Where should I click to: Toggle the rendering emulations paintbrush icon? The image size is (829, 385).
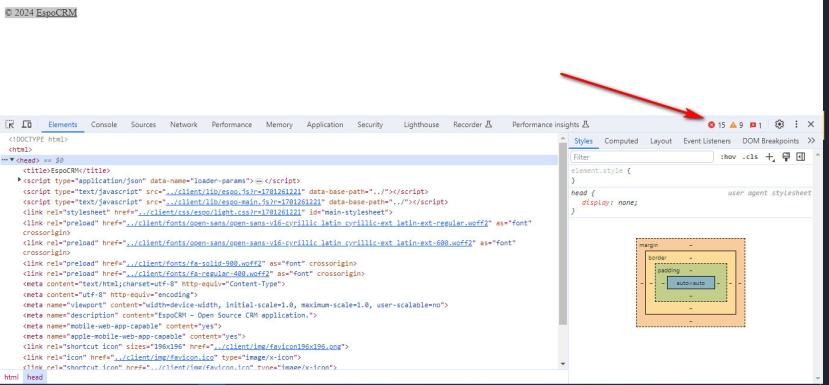point(786,157)
